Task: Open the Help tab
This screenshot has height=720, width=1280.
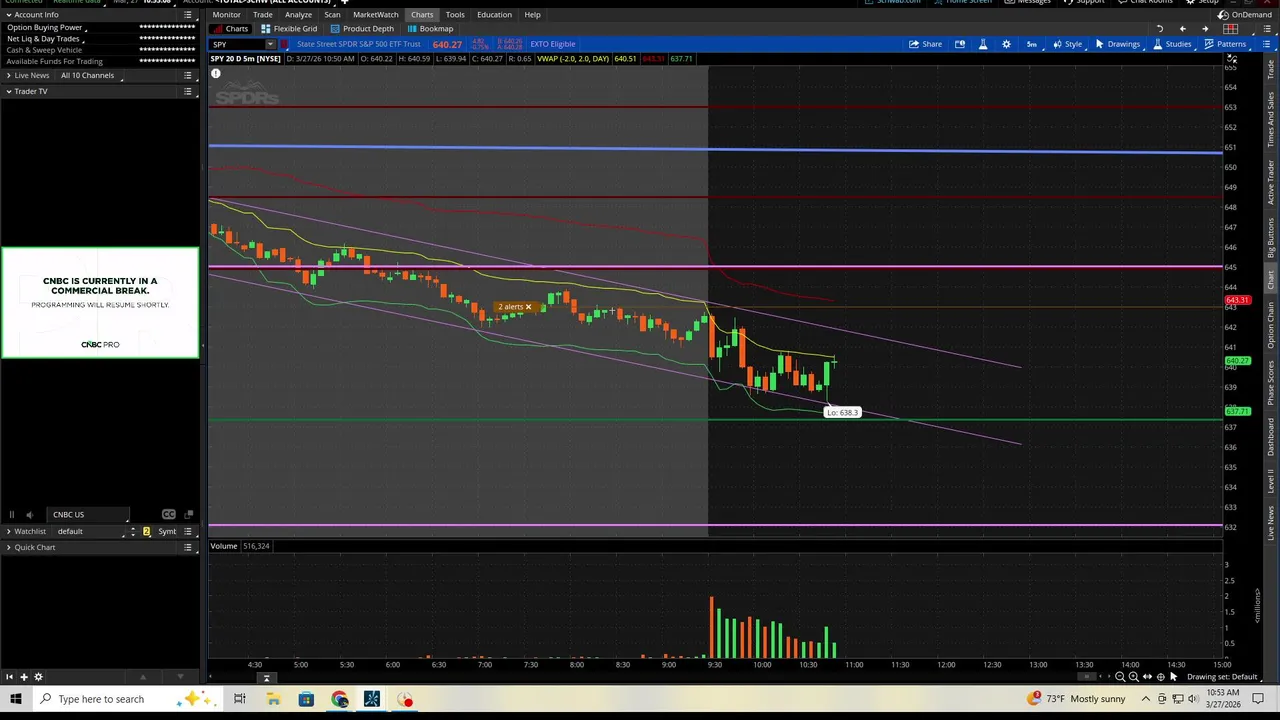Action: pyautogui.click(x=532, y=15)
